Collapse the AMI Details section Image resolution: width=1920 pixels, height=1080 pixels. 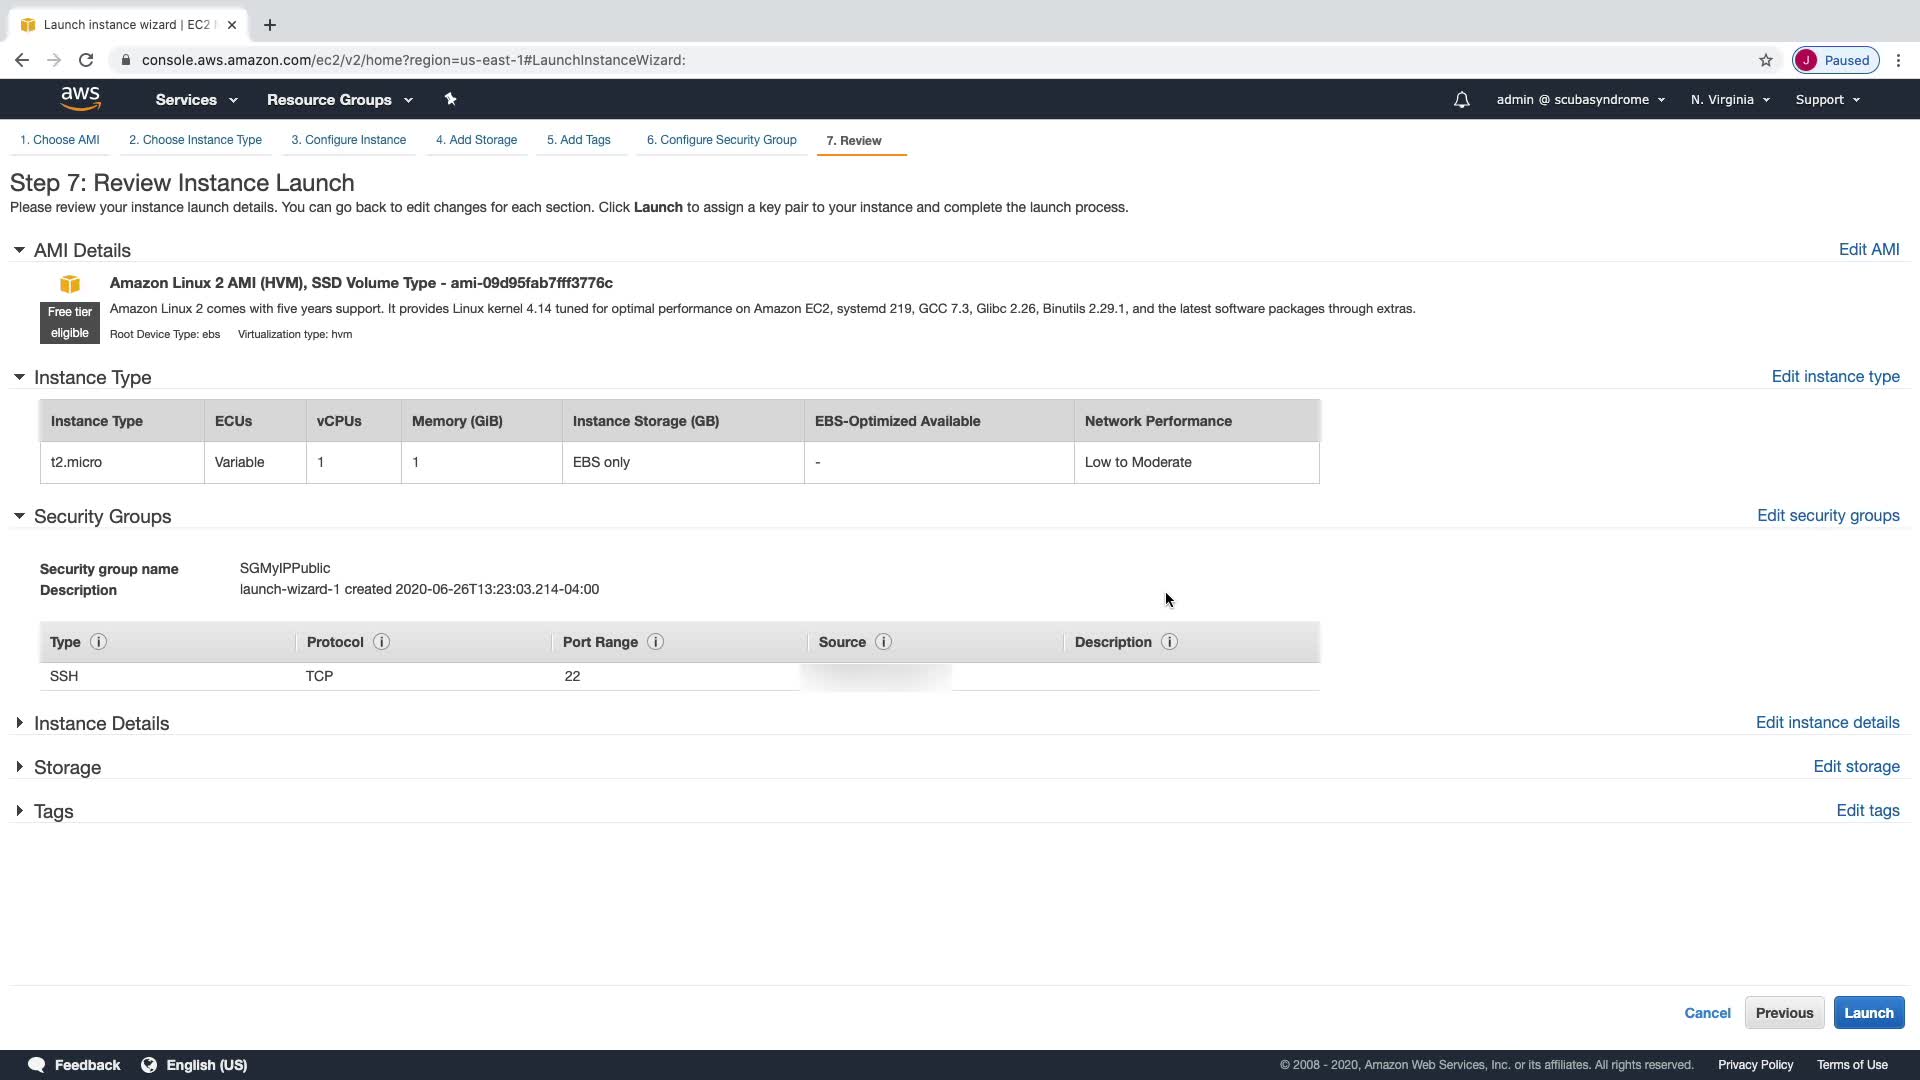point(20,250)
